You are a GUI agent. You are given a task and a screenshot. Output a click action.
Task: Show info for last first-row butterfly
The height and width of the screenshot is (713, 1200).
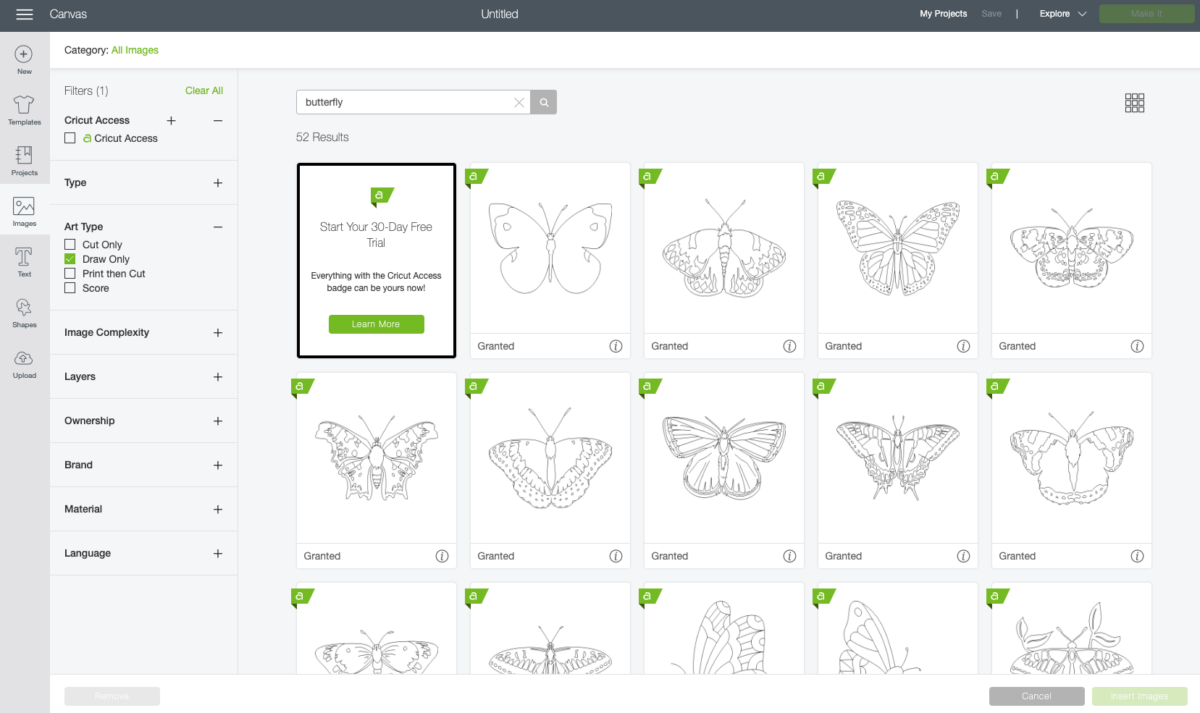[x=1137, y=346]
